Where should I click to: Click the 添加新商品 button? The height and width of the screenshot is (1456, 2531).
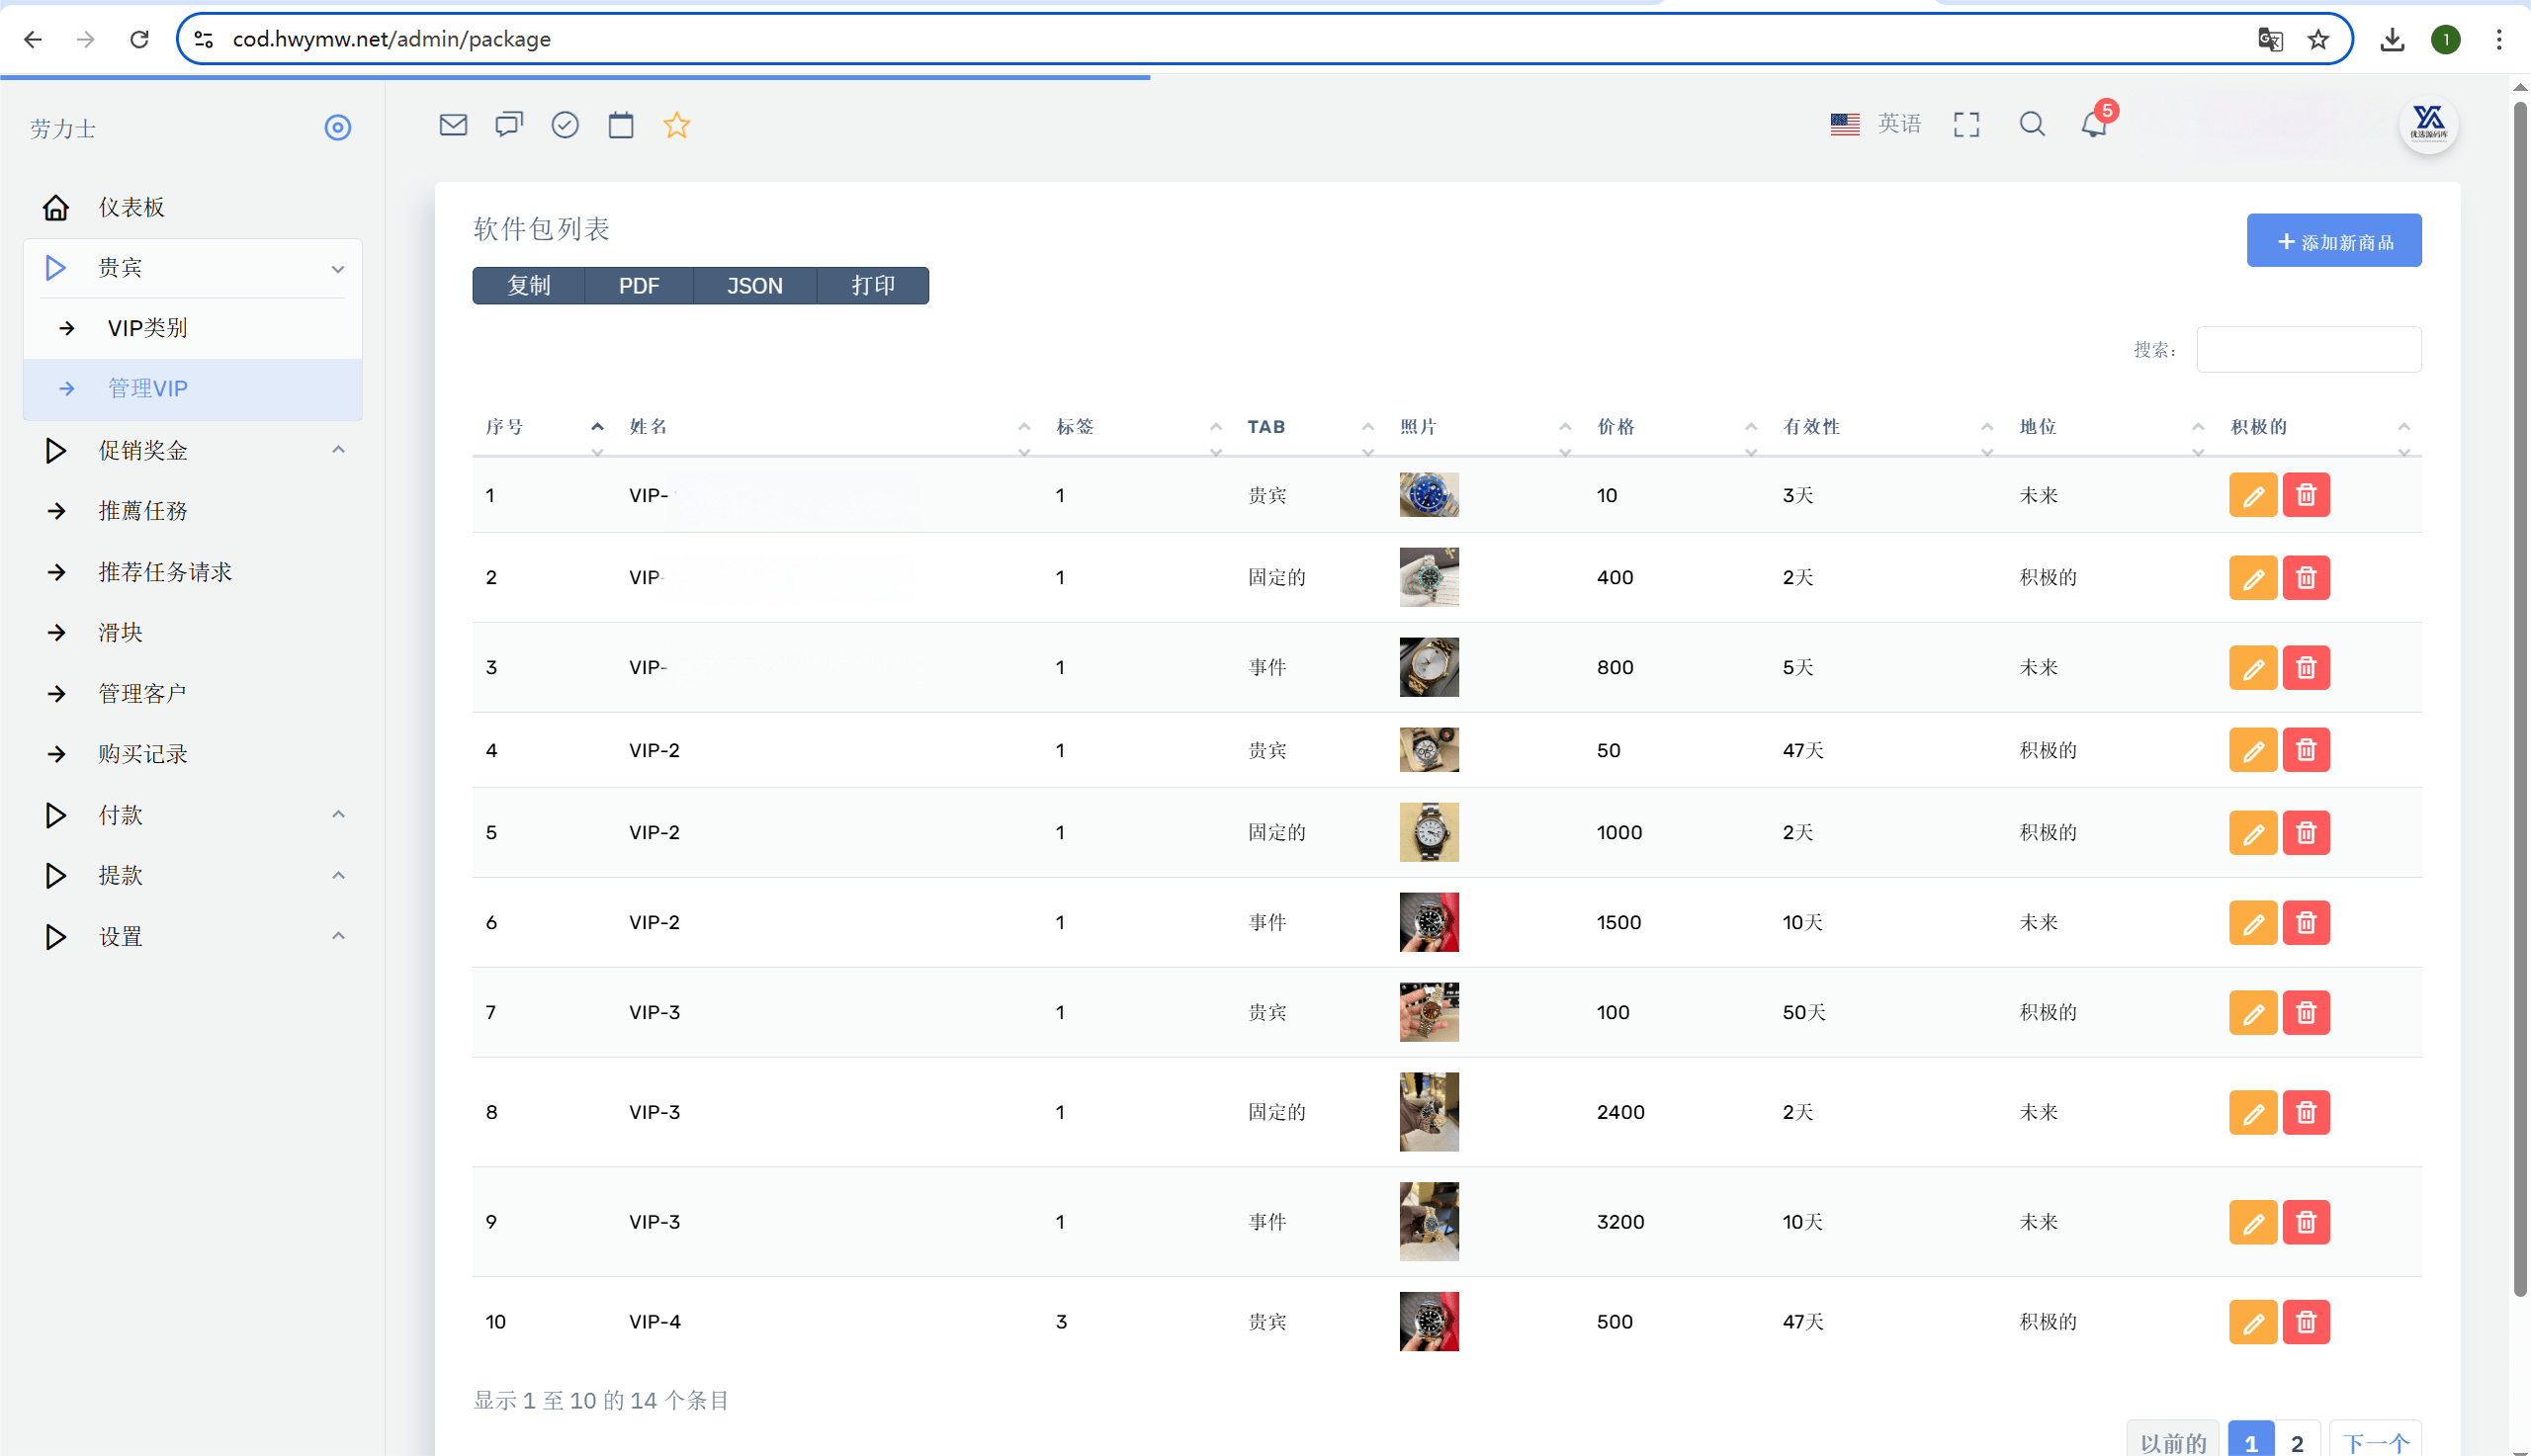point(2333,241)
